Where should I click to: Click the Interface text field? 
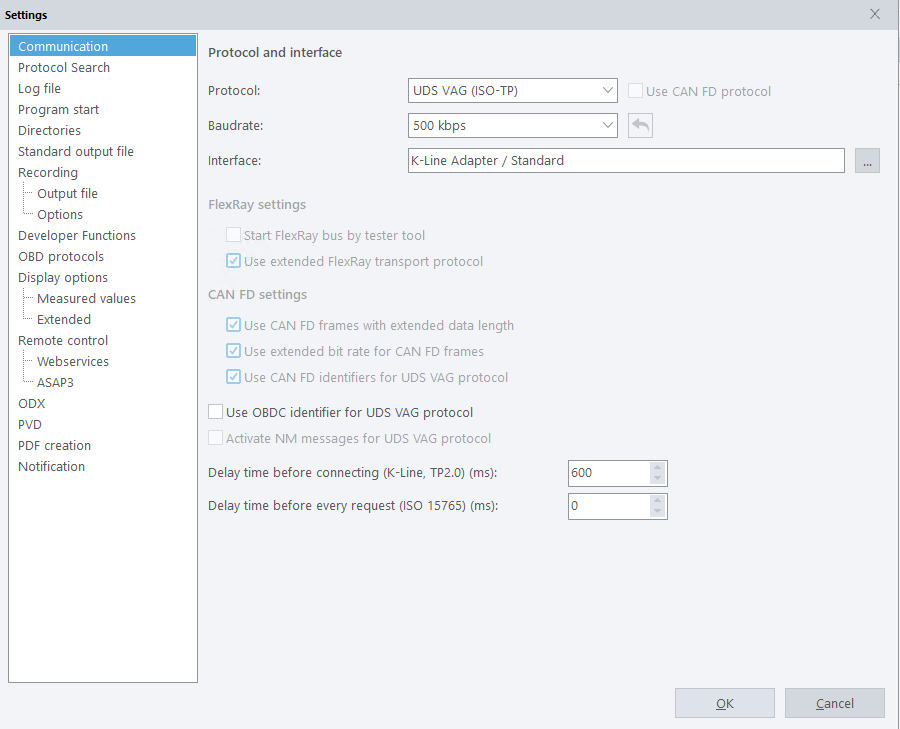click(626, 161)
